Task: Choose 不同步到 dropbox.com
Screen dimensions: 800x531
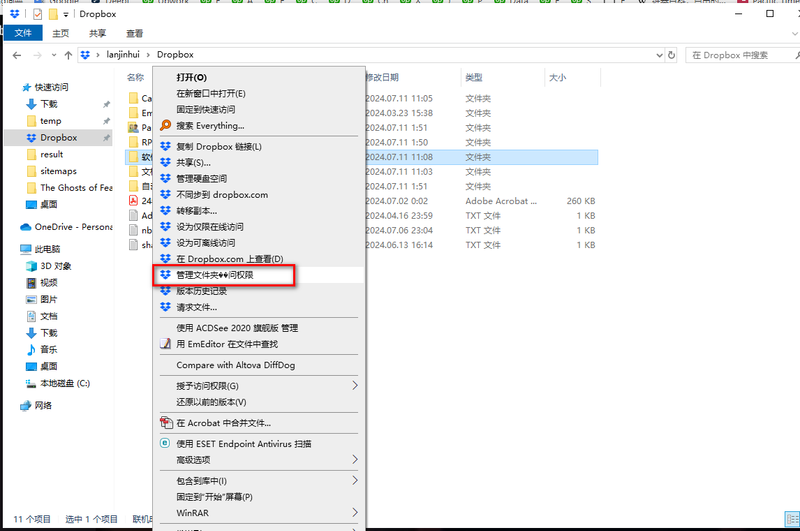Action: click(x=258, y=195)
